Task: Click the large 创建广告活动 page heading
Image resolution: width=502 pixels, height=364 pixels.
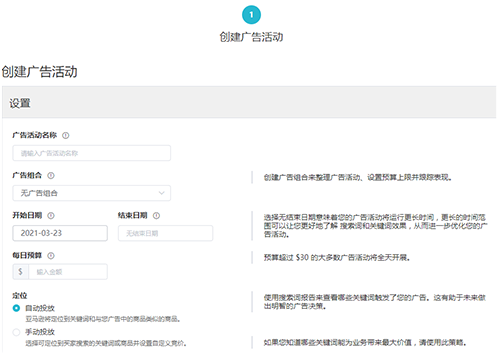Action: pyautogui.click(x=39, y=72)
